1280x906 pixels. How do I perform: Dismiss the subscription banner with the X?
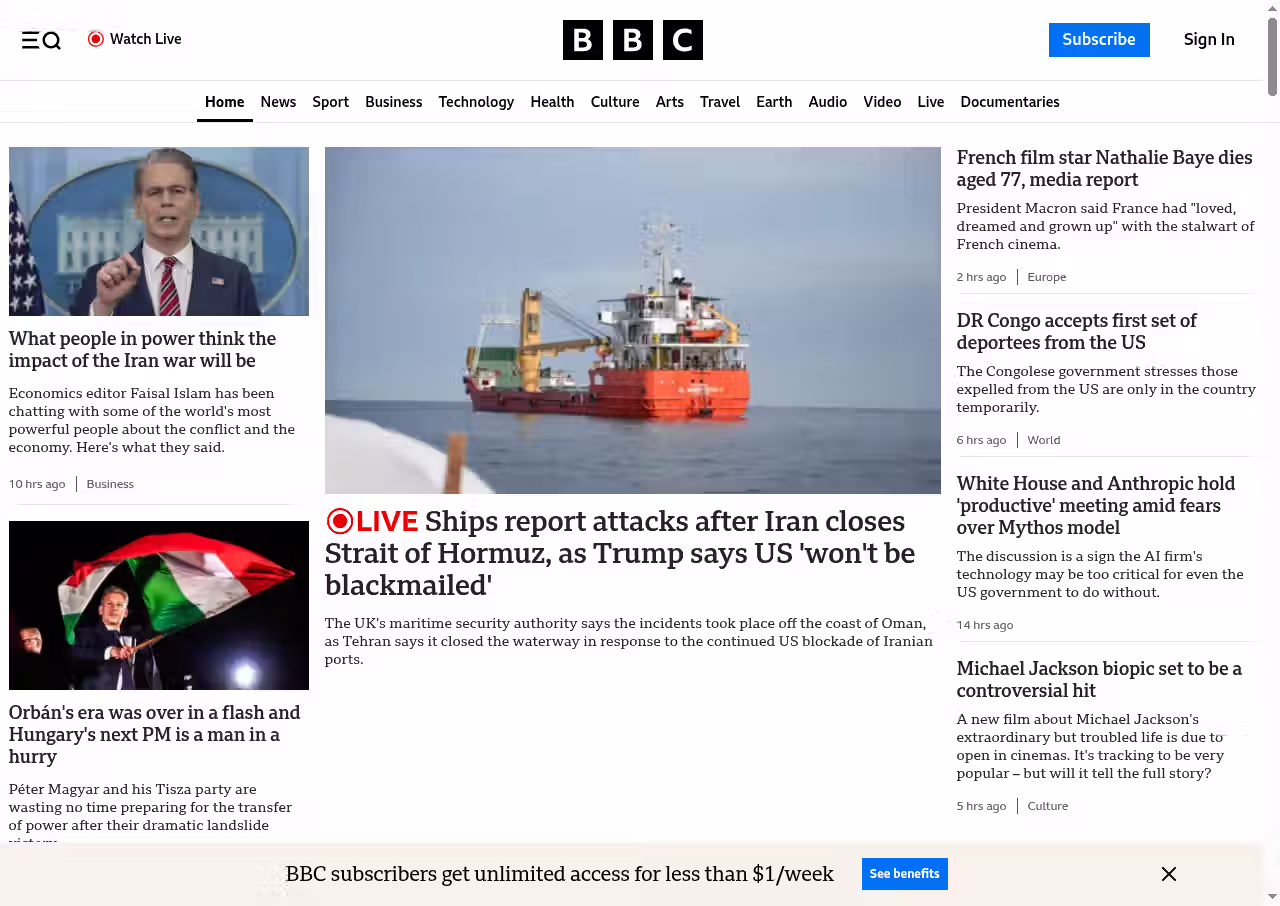click(1169, 874)
